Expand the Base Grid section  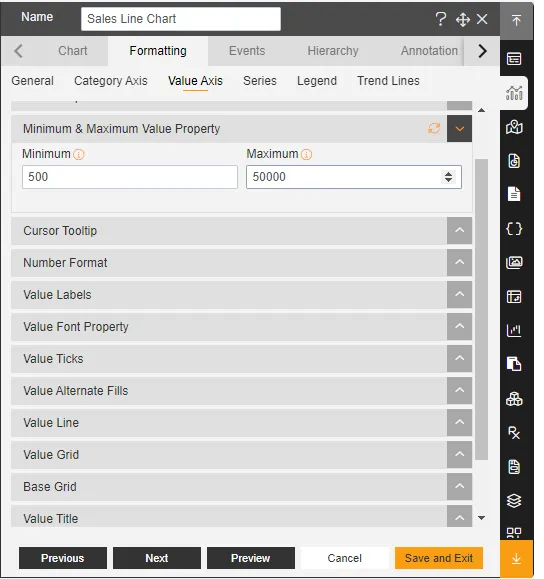pyautogui.click(x=459, y=487)
